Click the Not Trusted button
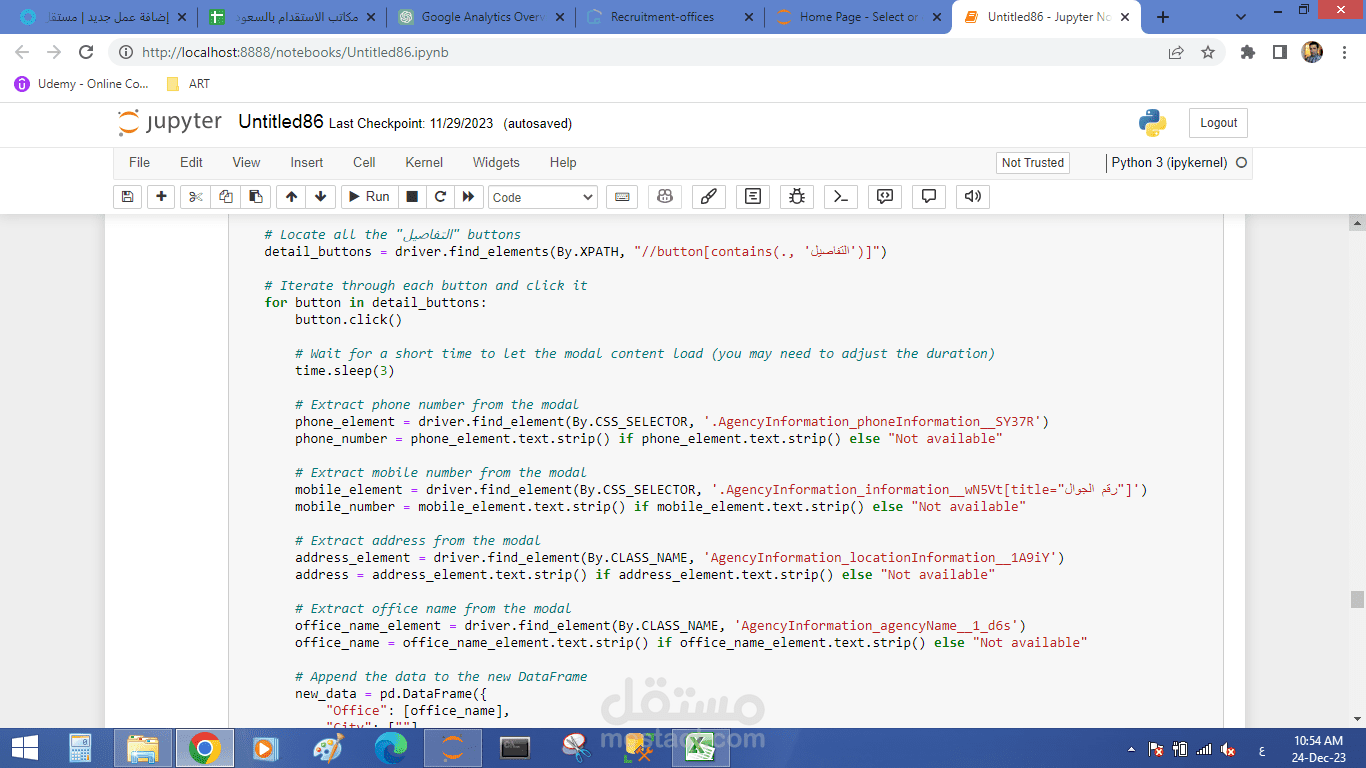Image resolution: width=1366 pixels, height=768 pixels. tap(1033, 163)
